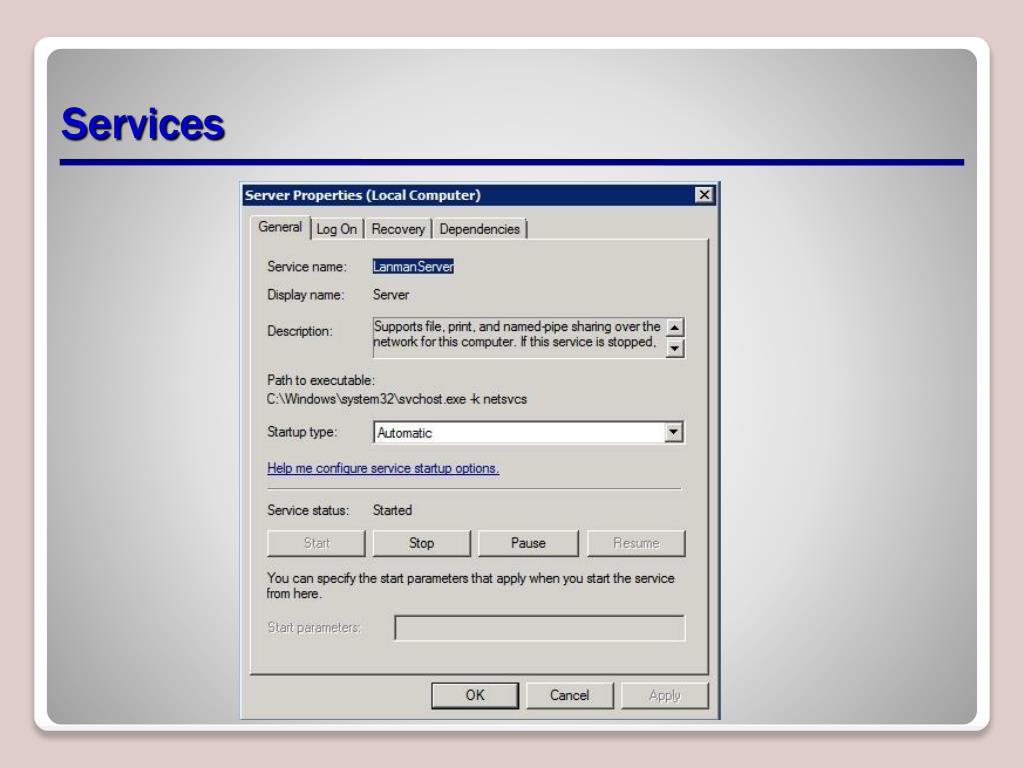Click the disabled Resume button
The height and width of the screenshot is (768, 1024).
point(636,543)
